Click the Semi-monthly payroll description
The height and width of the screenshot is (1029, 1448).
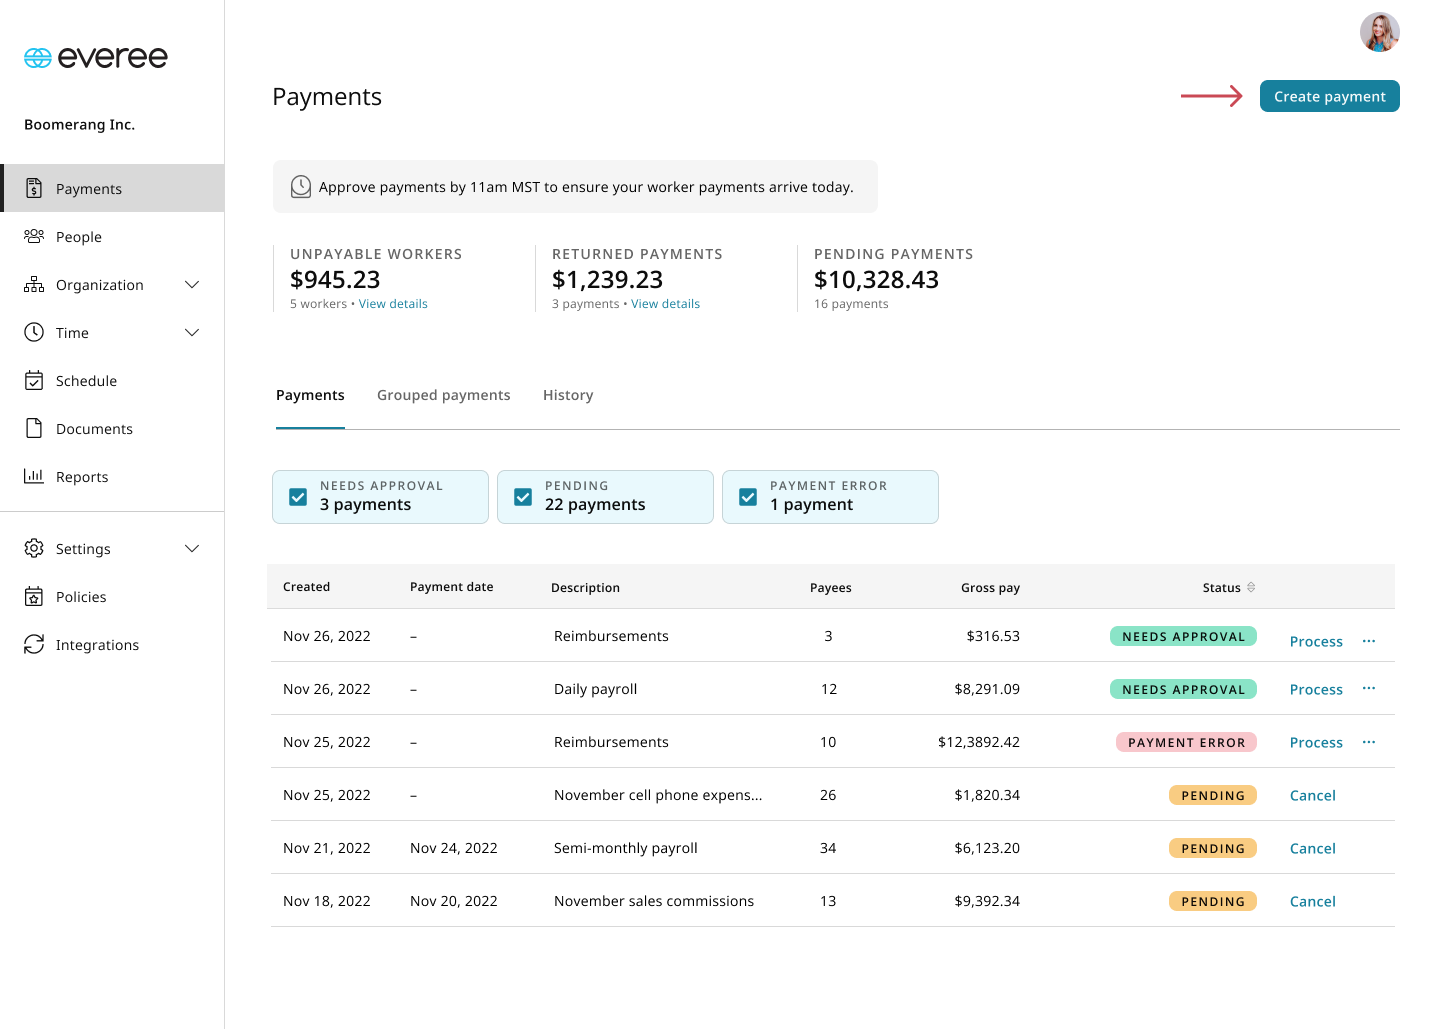coord(626,848)
